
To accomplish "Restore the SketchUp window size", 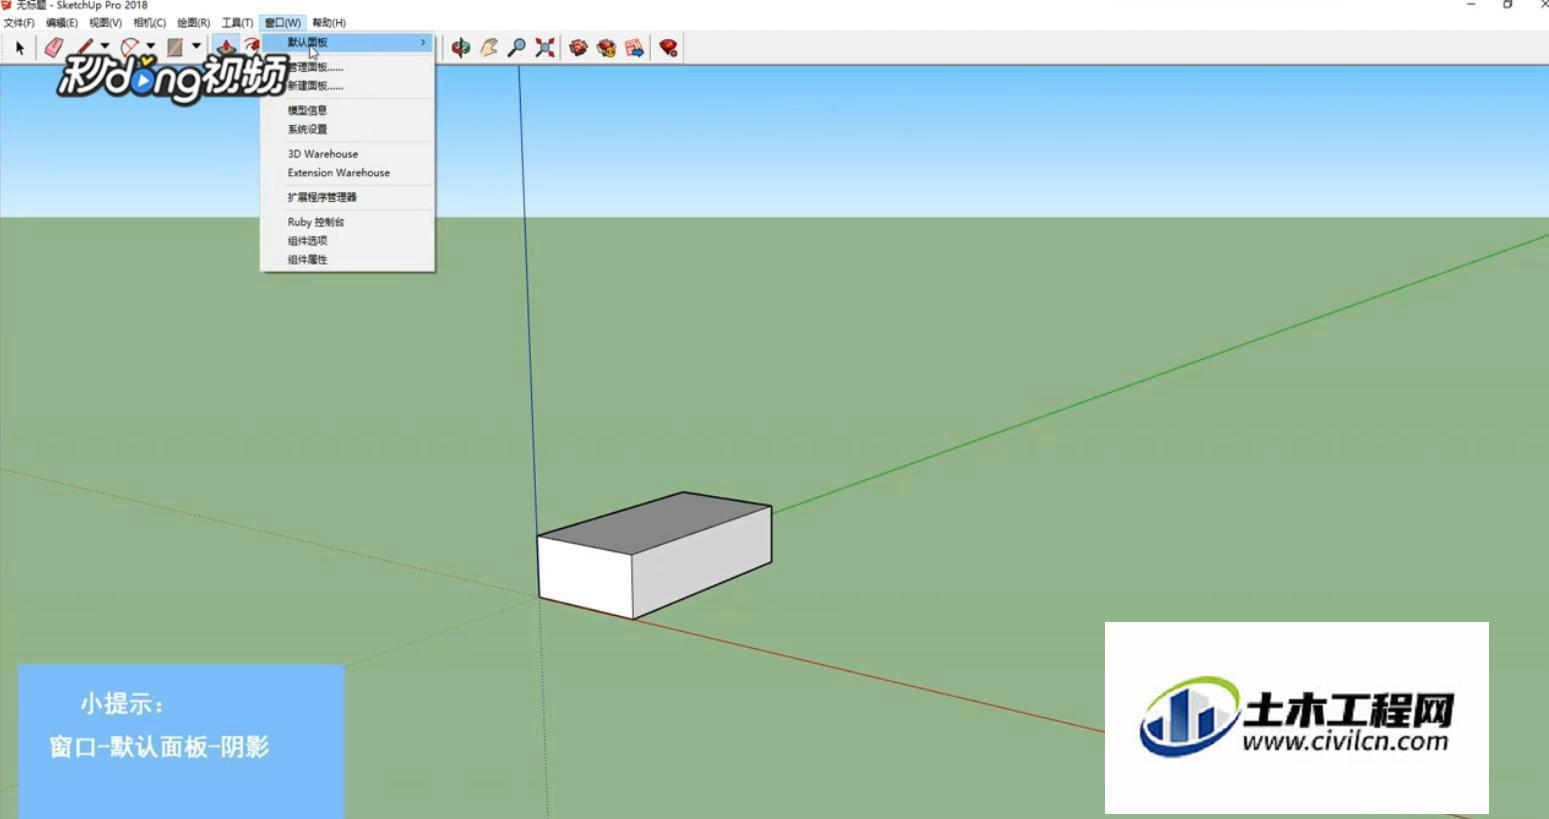I will [1507, 5].
